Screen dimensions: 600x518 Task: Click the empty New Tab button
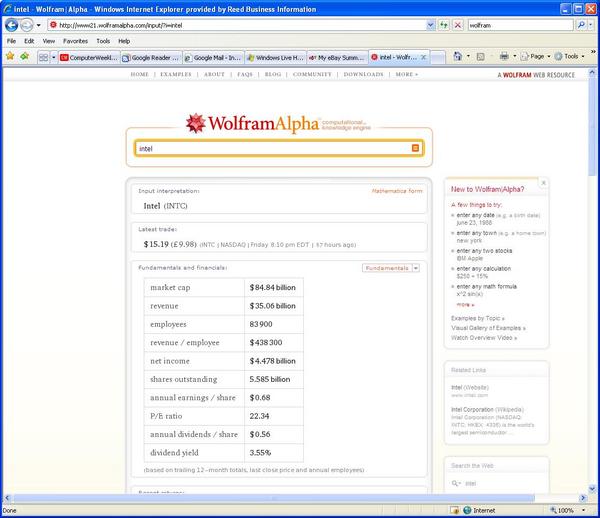(x=438, y=57)
